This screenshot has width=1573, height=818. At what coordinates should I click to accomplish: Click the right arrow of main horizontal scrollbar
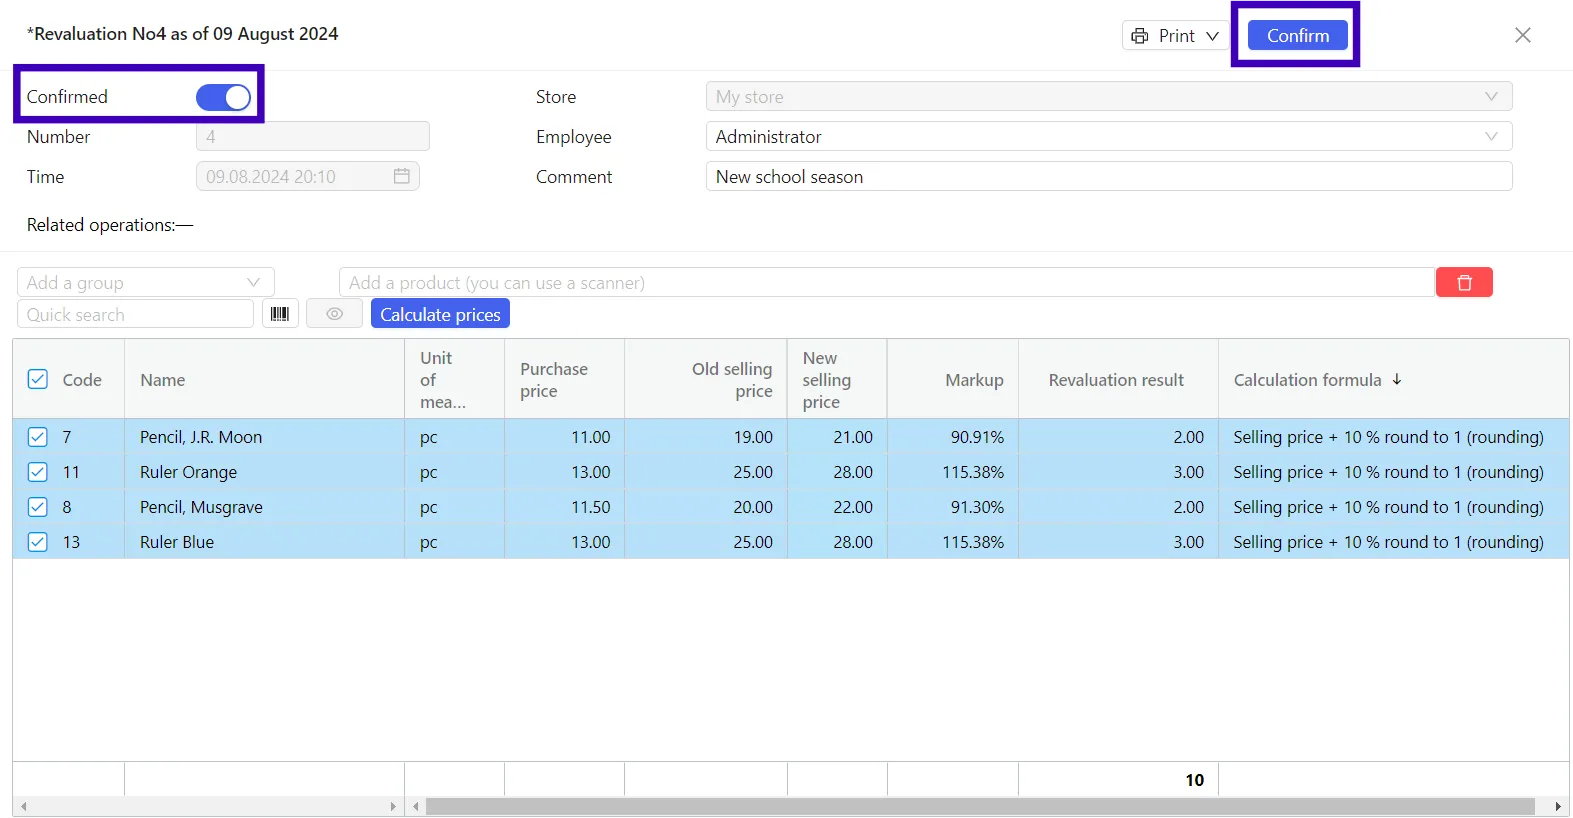tap(1558, 806)
